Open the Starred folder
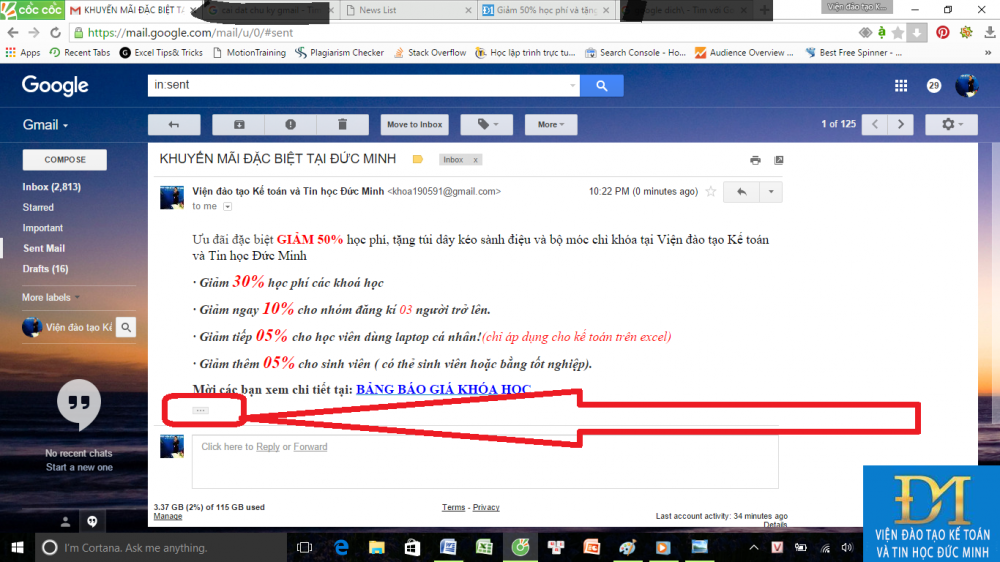The width and height of the screenshot is (1000, 562). coord(38,207)
